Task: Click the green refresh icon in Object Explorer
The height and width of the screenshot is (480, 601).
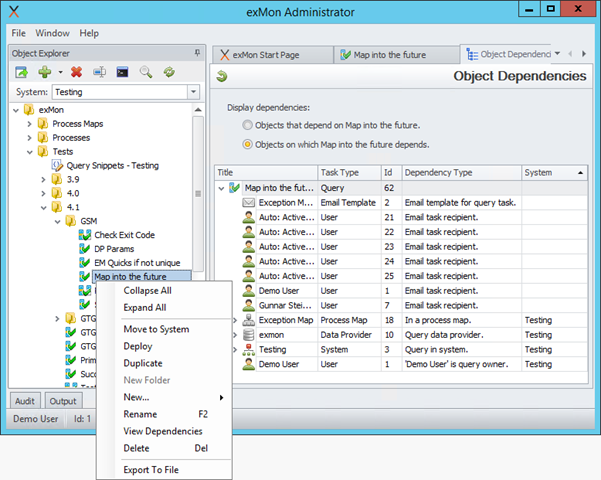Action: coord(169,72)
